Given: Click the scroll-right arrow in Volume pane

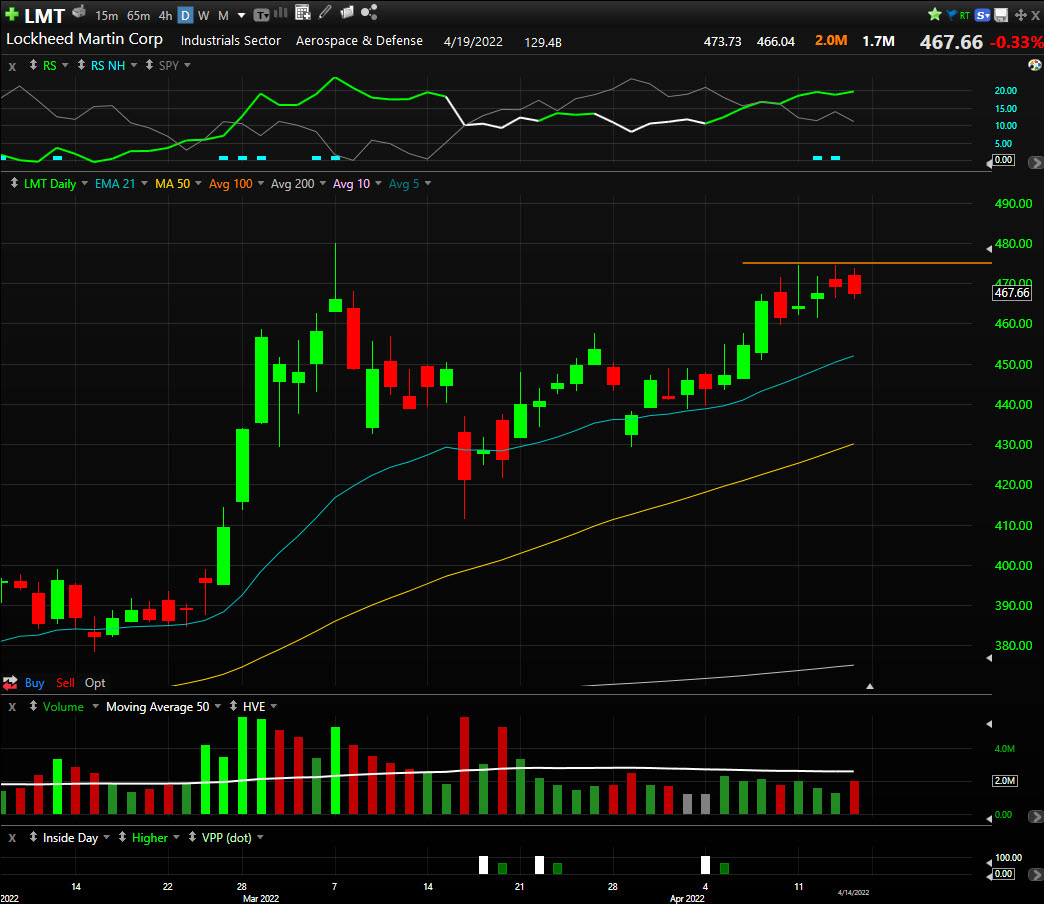Looking at the screenshot, I should tap(1035, 816).
